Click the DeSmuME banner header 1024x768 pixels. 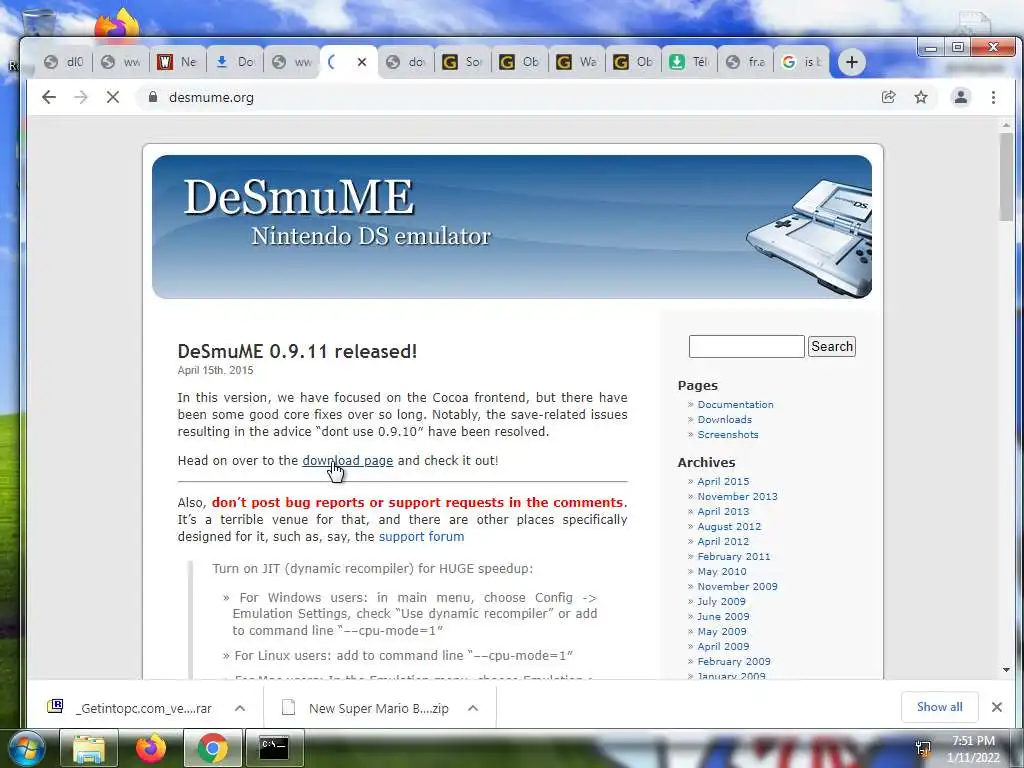click(512, 227)
